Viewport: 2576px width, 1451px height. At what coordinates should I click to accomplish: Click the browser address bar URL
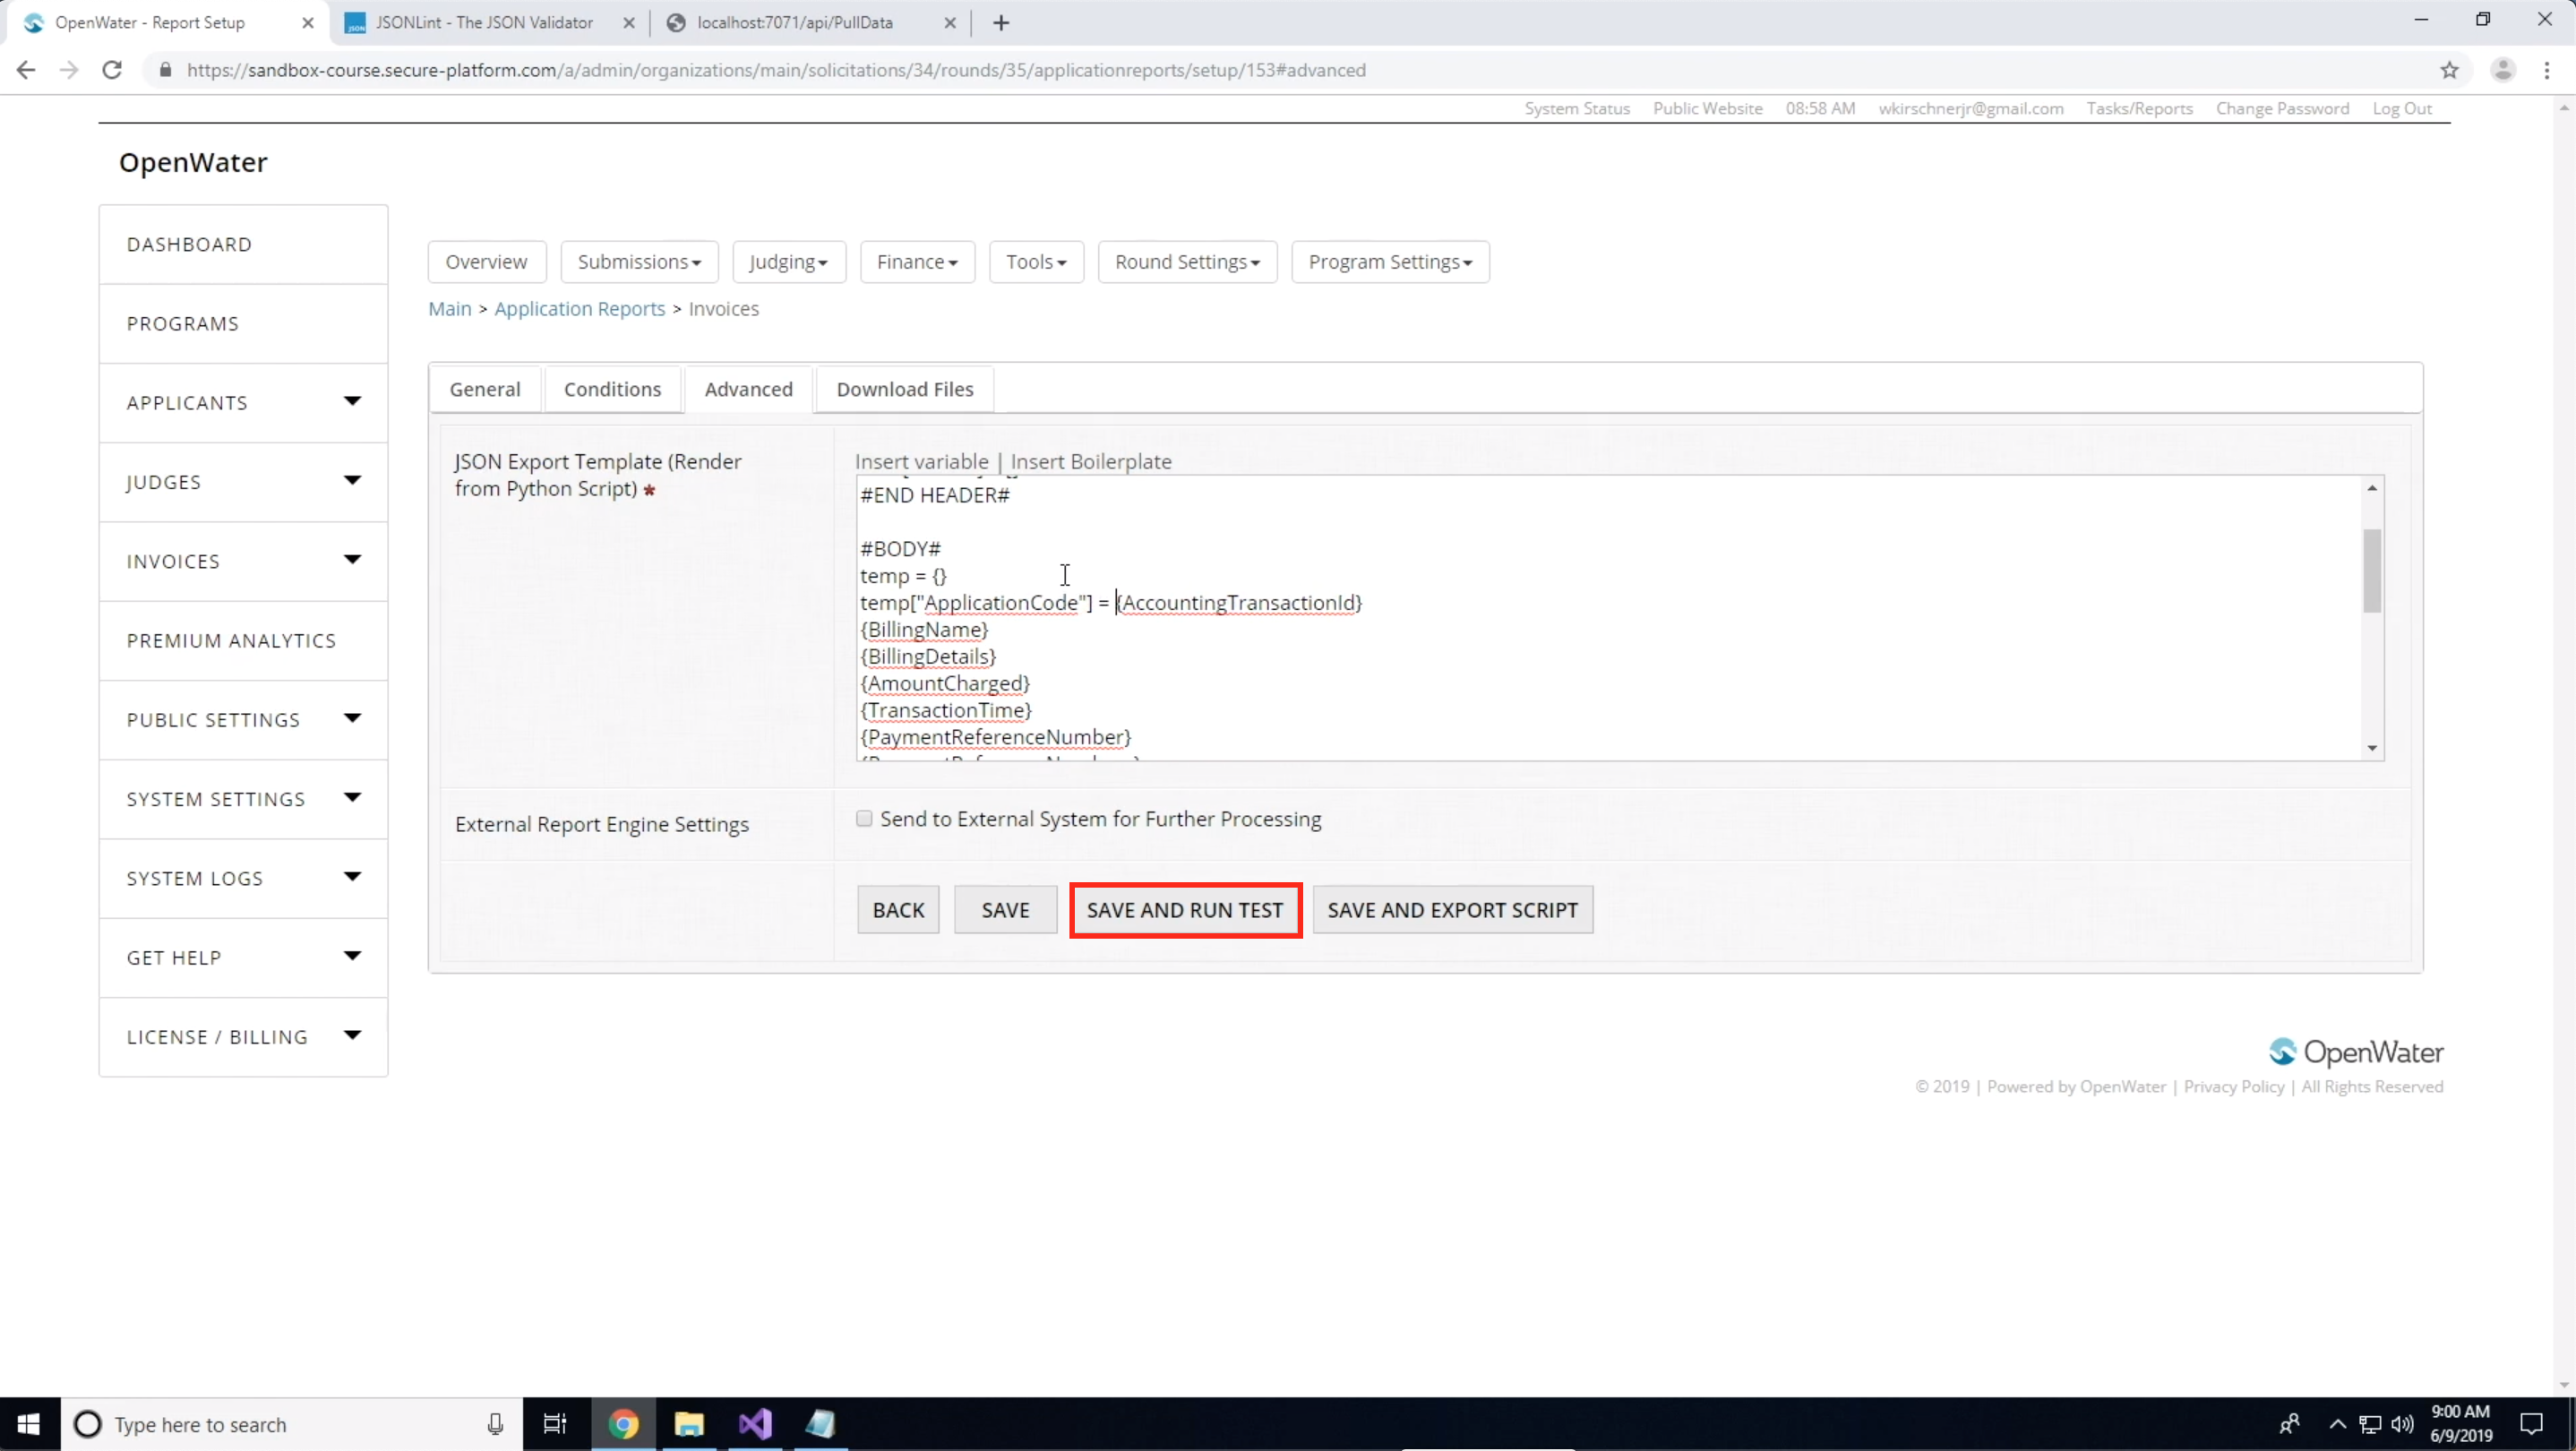click(x=776, y=70)
